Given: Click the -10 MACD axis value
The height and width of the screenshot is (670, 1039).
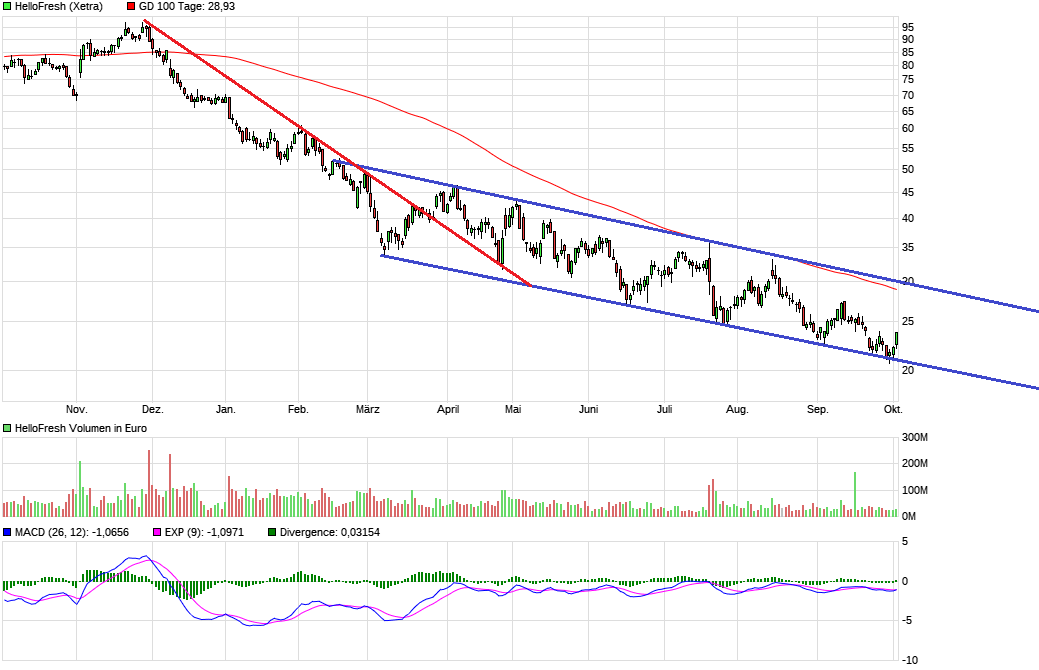Looking at the screenshot, I should tap(910, 660).
